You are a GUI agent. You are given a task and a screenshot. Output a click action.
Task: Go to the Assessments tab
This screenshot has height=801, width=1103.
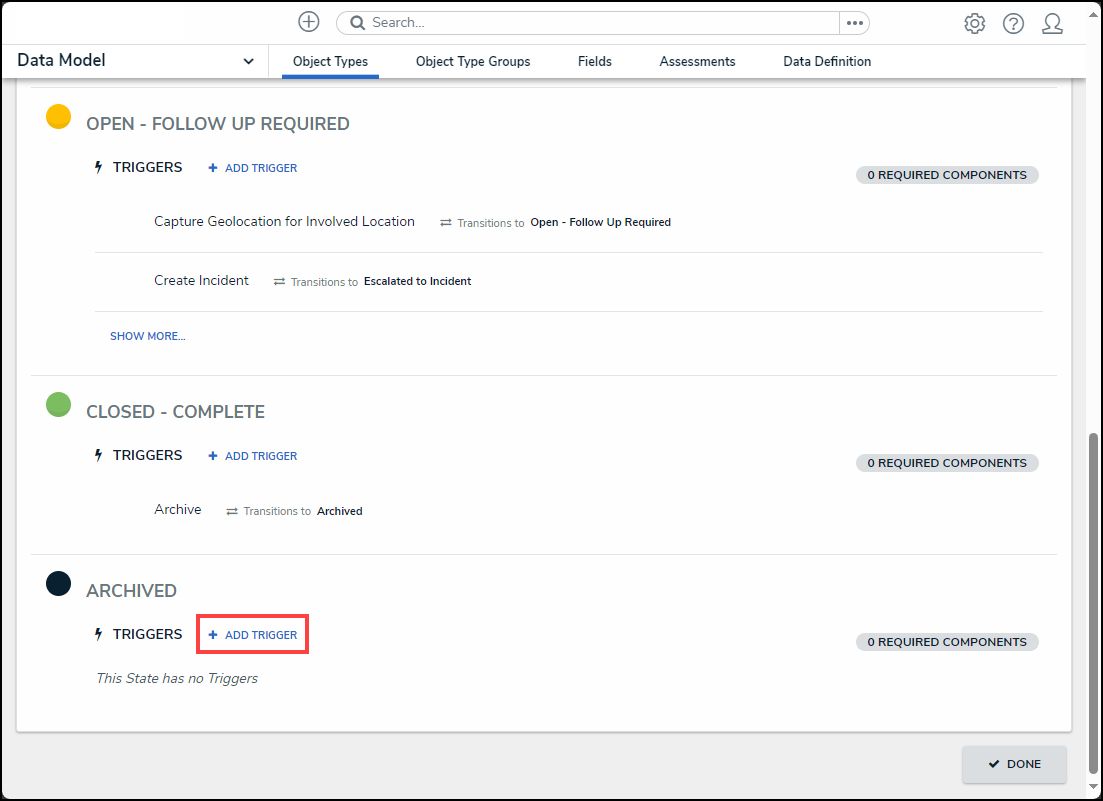pos(697,62)
